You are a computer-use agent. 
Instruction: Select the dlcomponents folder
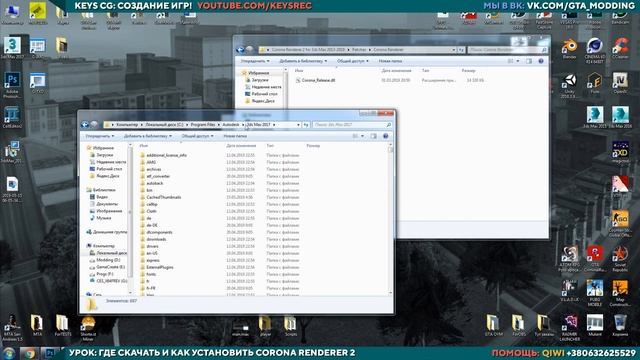click(159, 232)
